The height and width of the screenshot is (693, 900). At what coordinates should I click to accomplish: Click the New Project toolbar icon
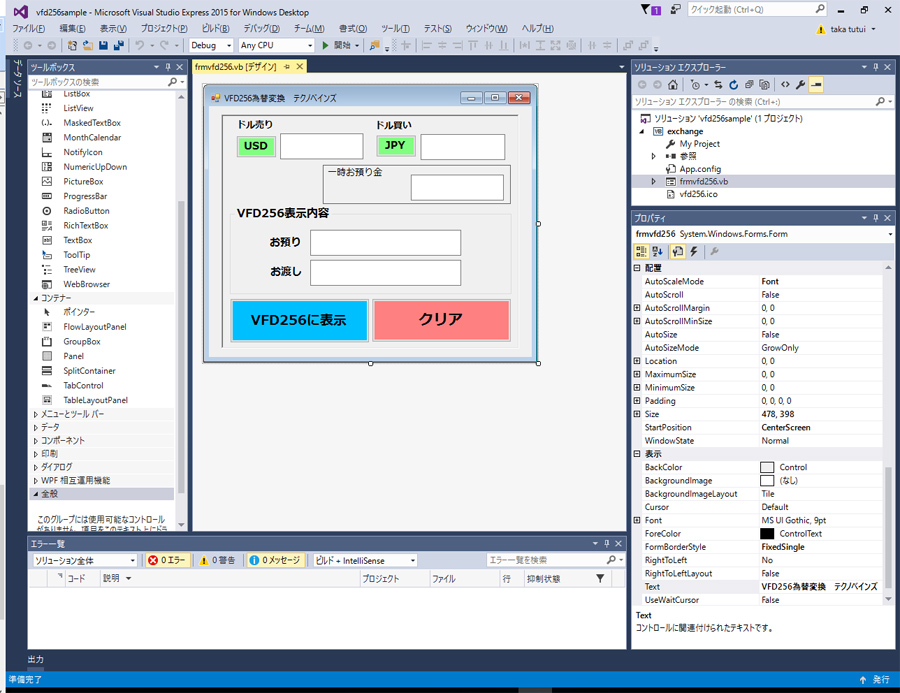tap(72, 45)
